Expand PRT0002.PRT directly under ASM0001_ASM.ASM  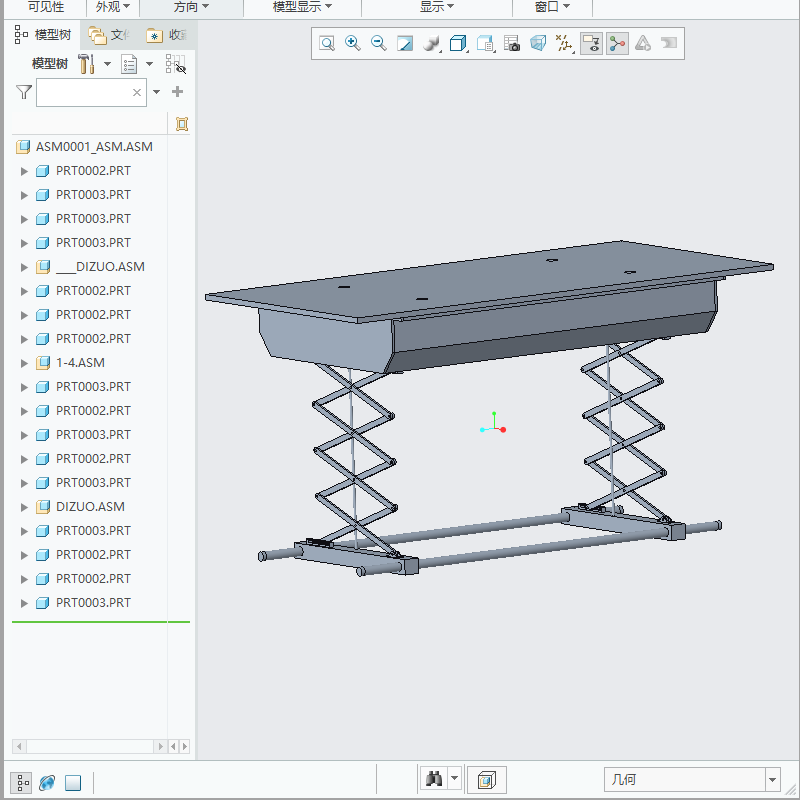pos(23,171)
